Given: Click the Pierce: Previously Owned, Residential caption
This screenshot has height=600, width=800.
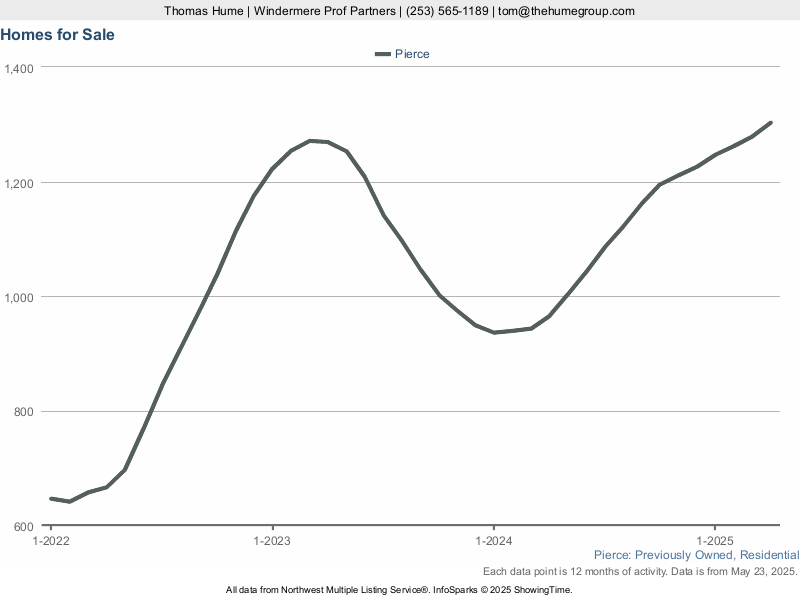Looking at the screenshot, I should (696, 555).
